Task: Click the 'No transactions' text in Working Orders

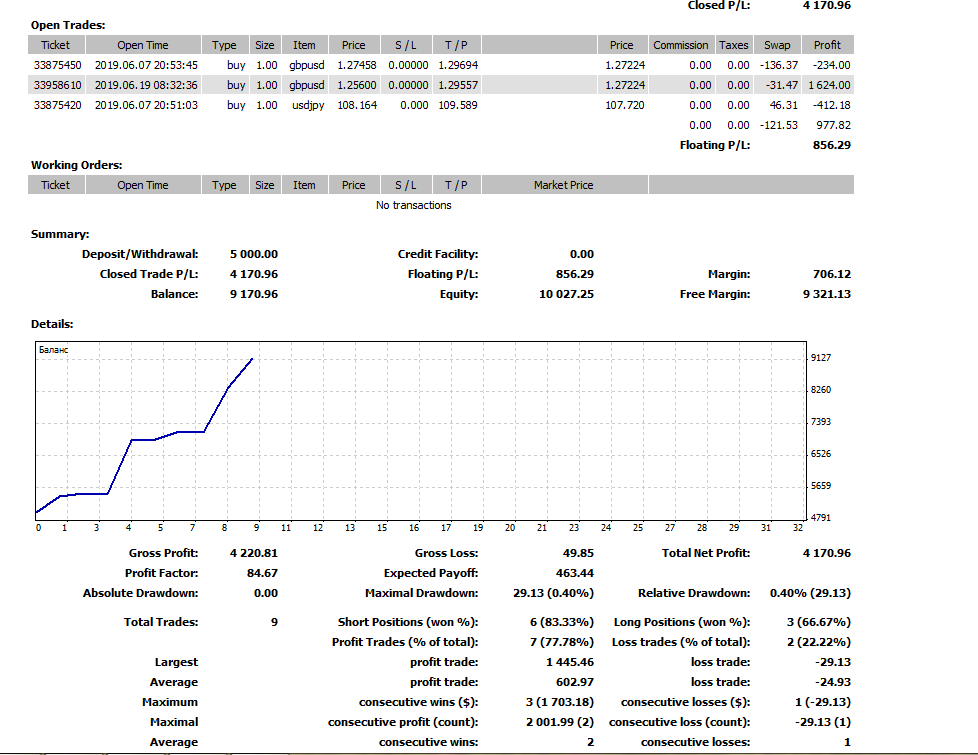Action: (413, 205)
